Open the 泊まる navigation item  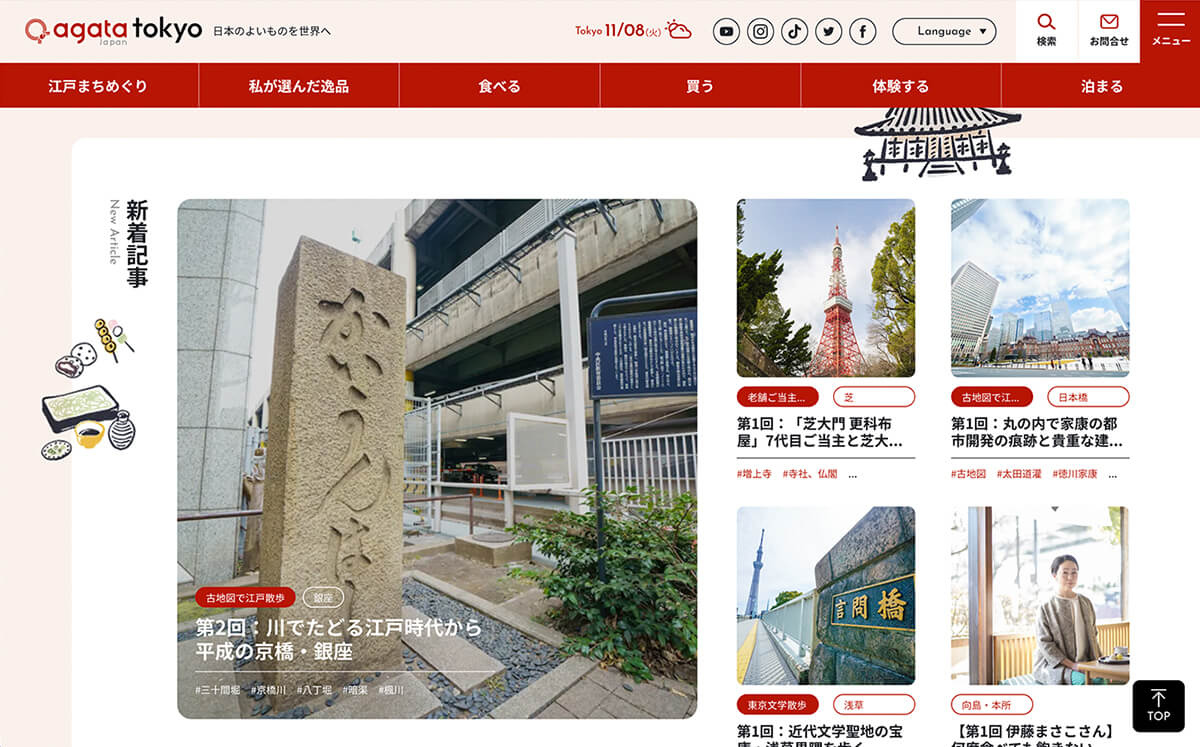(1101, 86)
